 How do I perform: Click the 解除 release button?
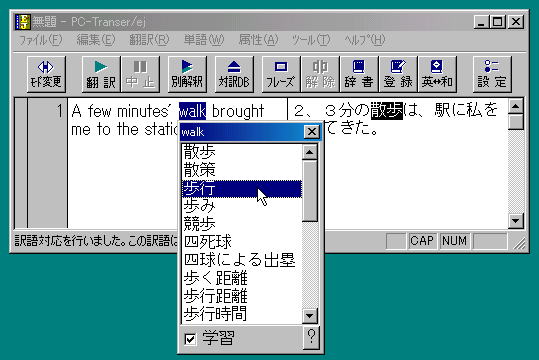click(x=320, y=74)
